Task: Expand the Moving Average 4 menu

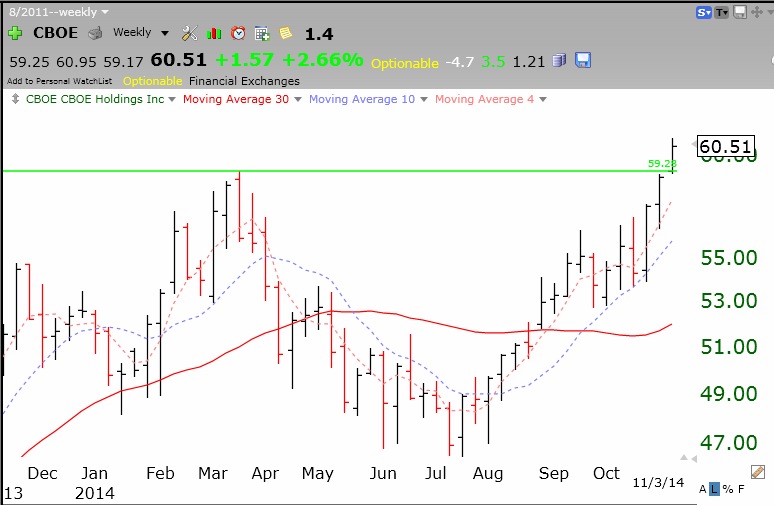Action: (x=543, y=99)
